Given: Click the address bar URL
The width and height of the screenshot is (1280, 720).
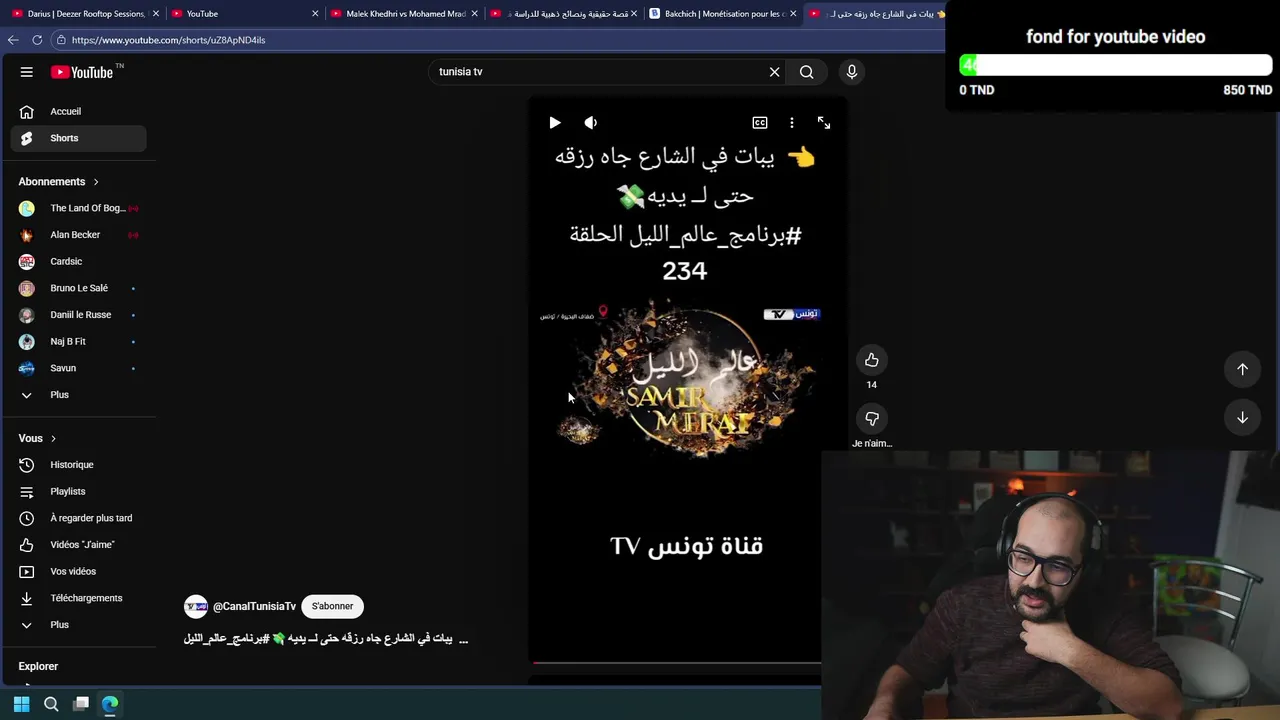Looking at the screenshot, I should (168, 40).
